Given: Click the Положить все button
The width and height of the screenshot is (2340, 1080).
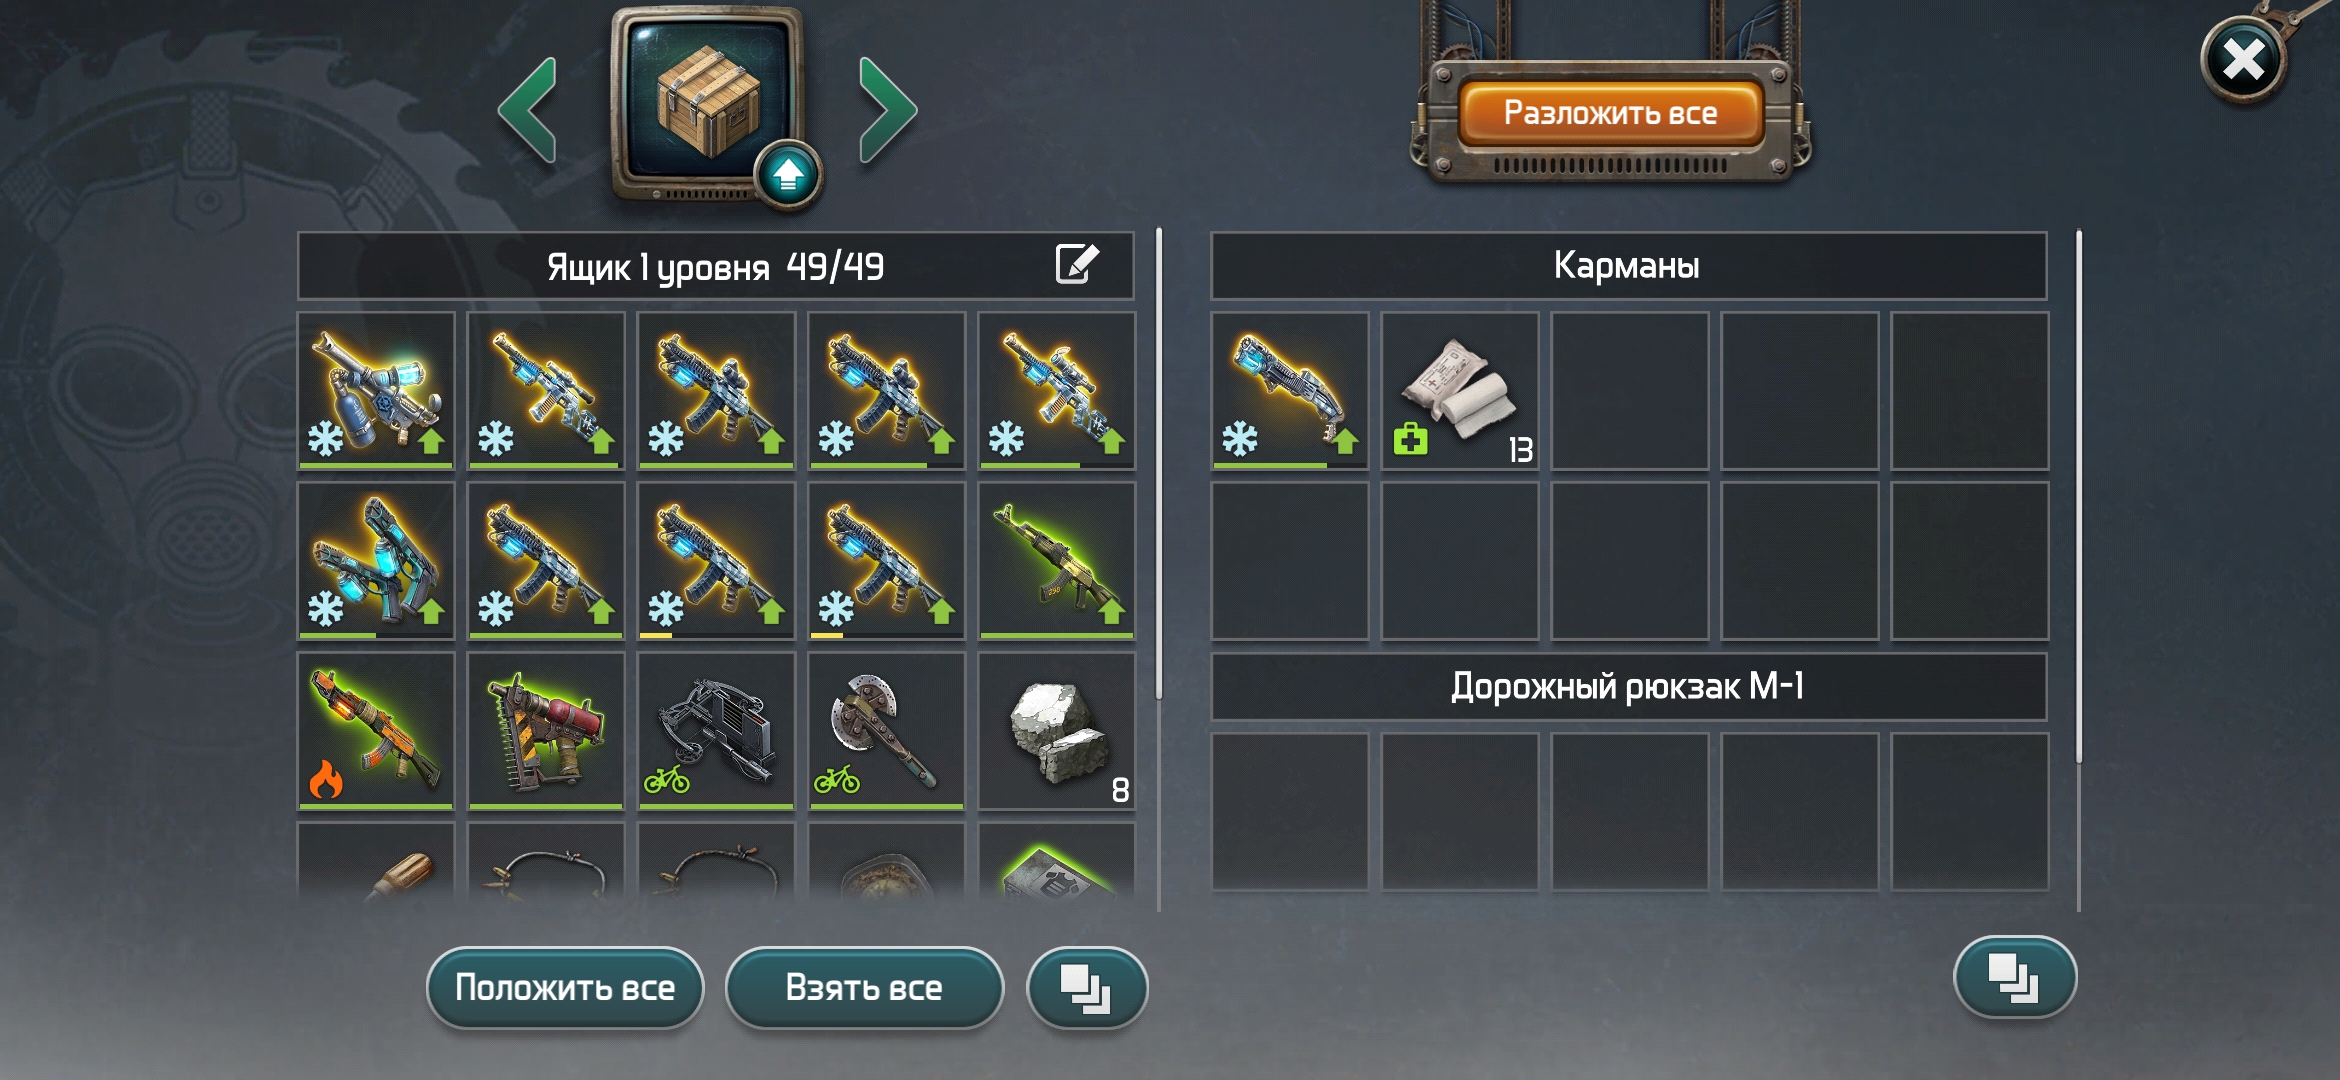Looking at the screenshot, I should point(565,988).
